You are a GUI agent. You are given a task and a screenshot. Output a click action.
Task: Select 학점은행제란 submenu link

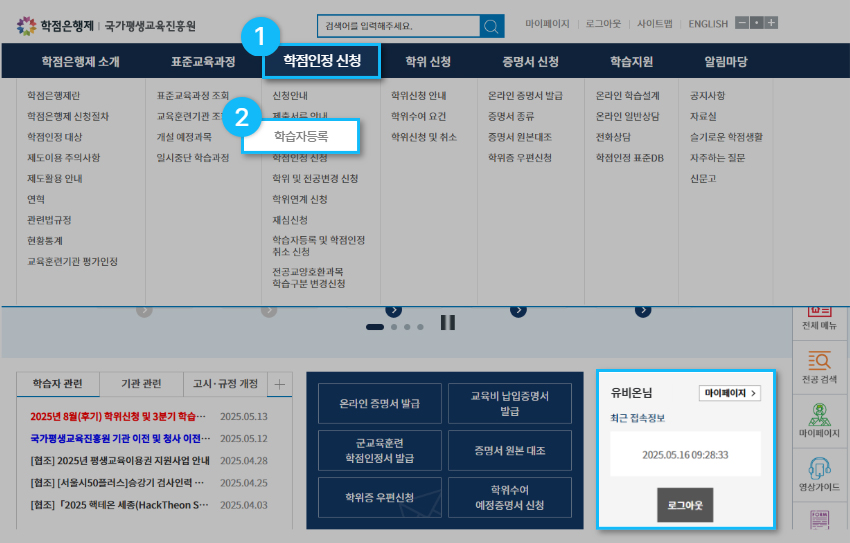click(x=54, y=95)
